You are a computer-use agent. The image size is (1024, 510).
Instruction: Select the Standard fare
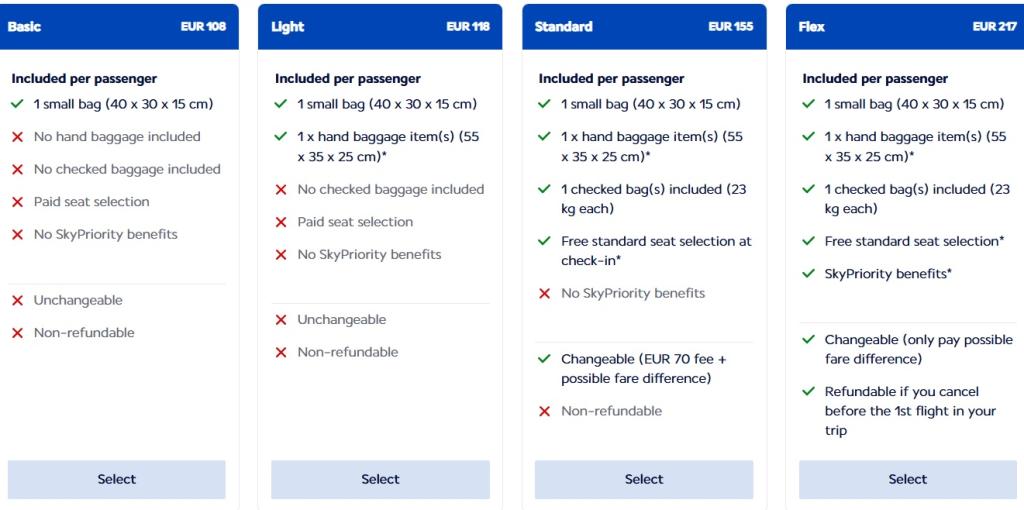pyautogui.click(x=644, y=479)
